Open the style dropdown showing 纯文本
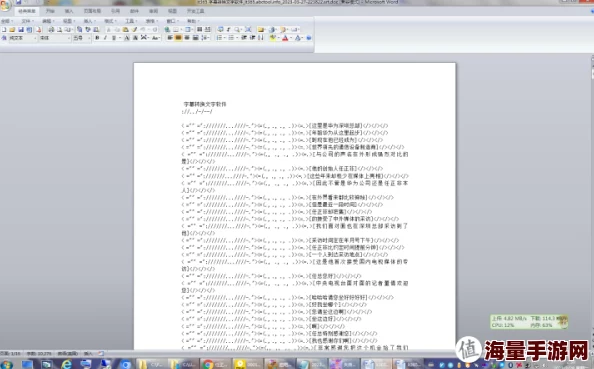 click(23, 38)
